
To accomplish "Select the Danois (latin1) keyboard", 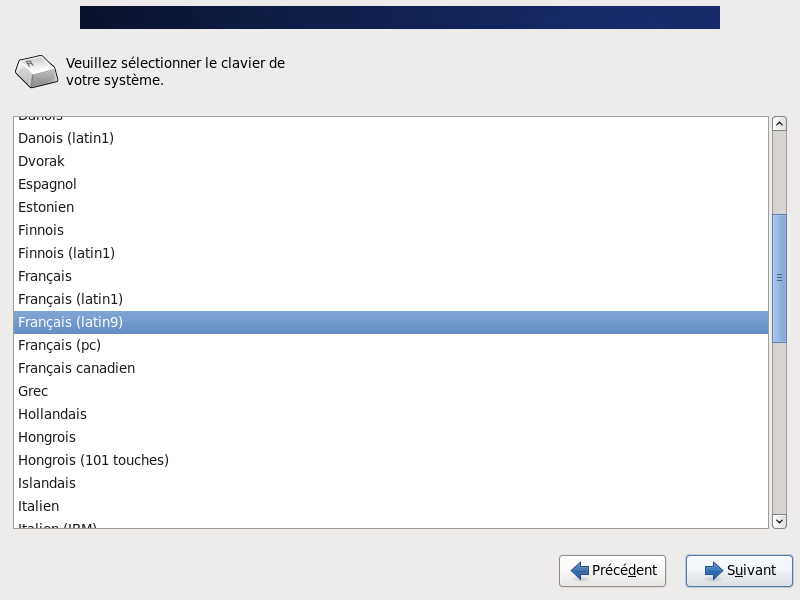I will [x=66, y=138].
